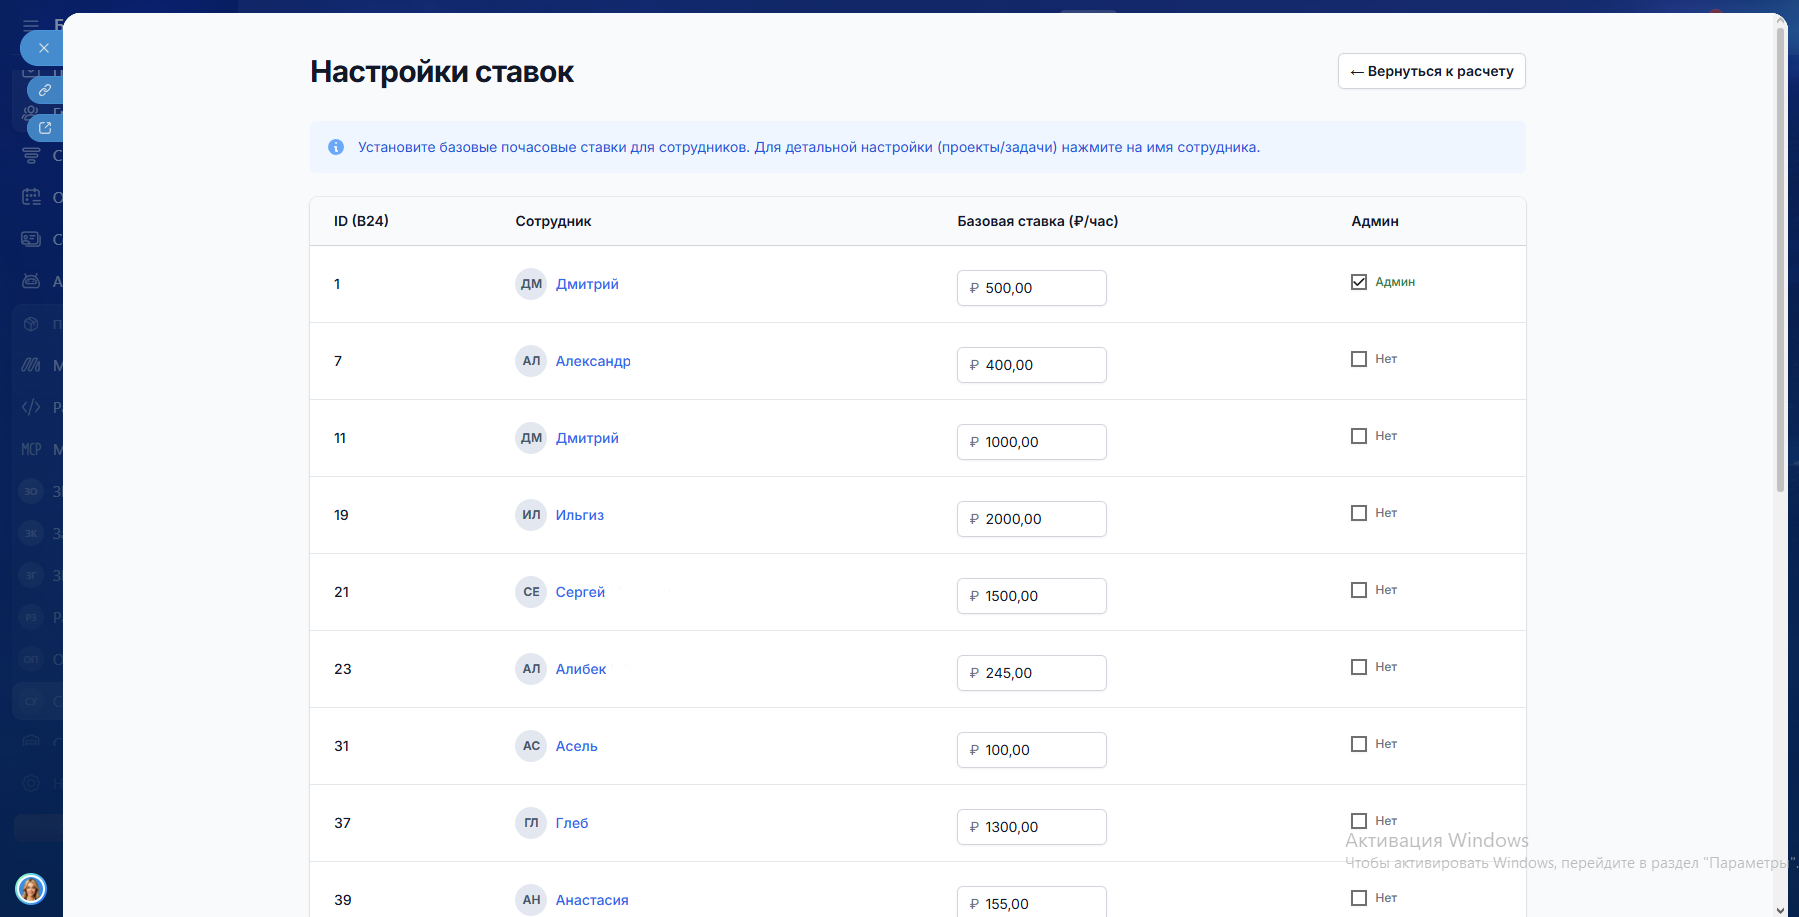This screenshot has width=1799, height=917.
Task: Click the Админ column header
Action: 1375,221
